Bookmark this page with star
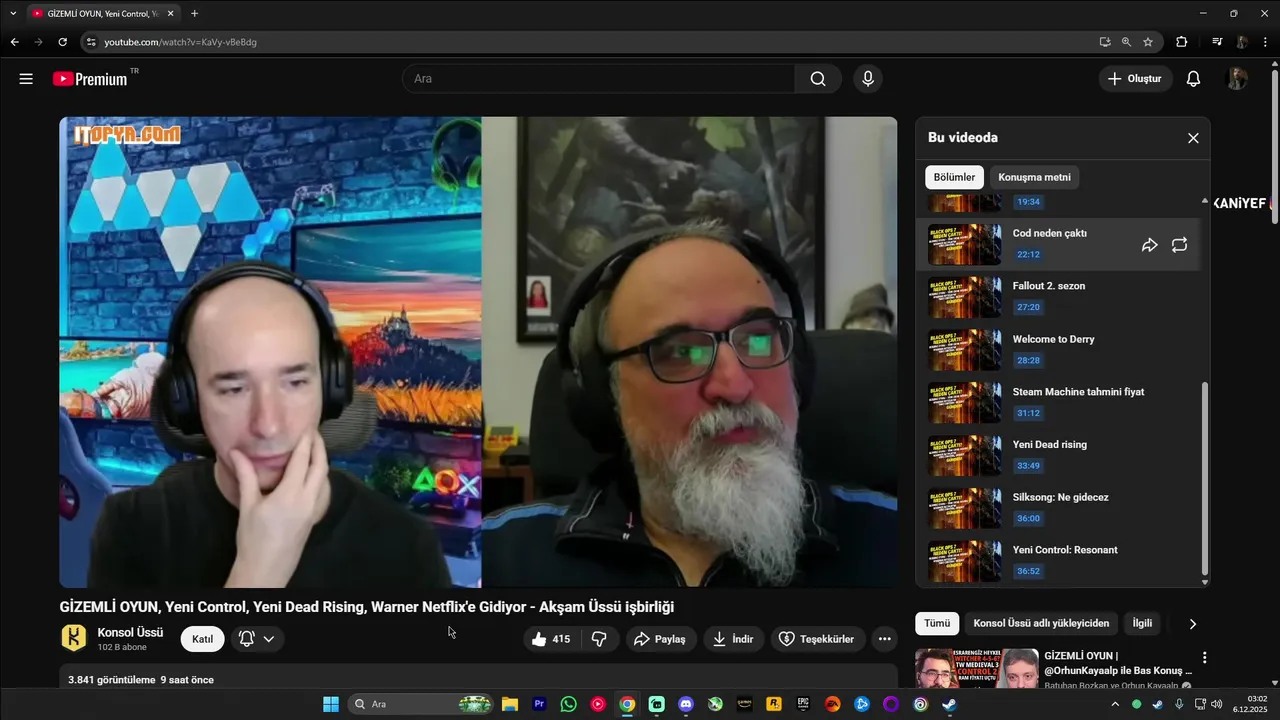1280x720 pixels. coord(1148,42)
